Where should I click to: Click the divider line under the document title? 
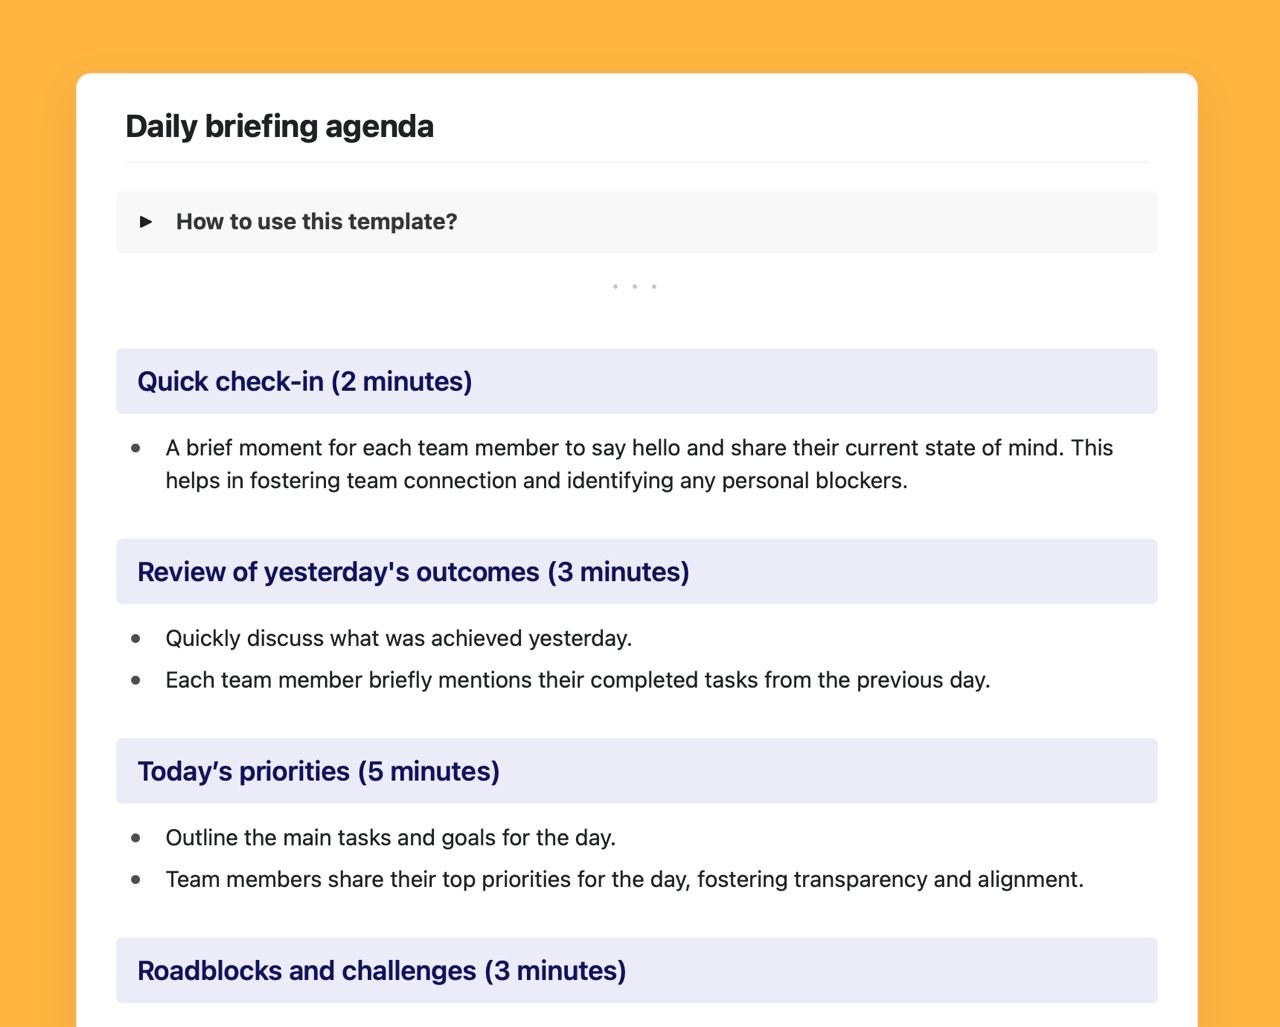pyautogui.click(x=636, y=161)
